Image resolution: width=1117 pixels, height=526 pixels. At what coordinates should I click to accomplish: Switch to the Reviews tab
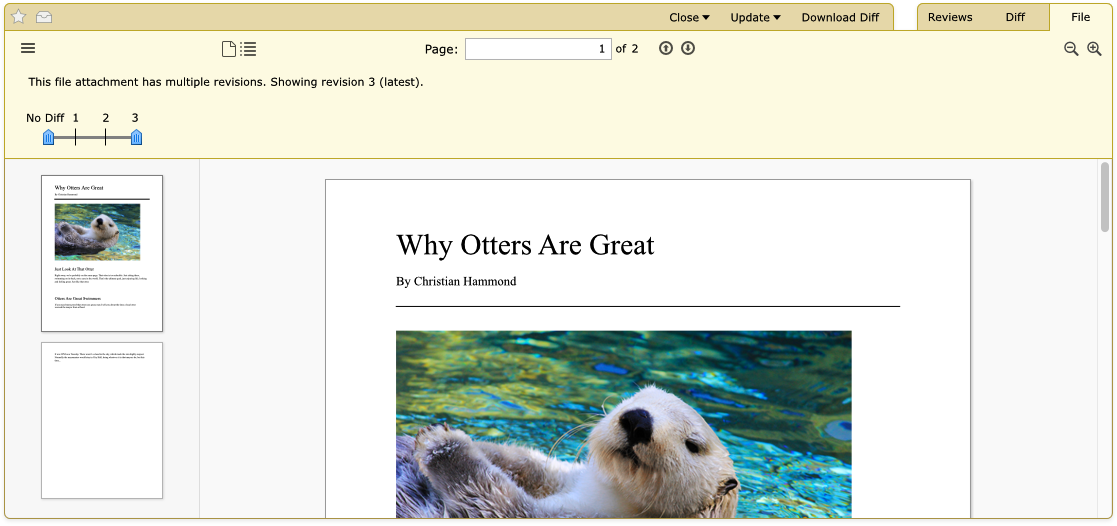(x=950, y=17)
